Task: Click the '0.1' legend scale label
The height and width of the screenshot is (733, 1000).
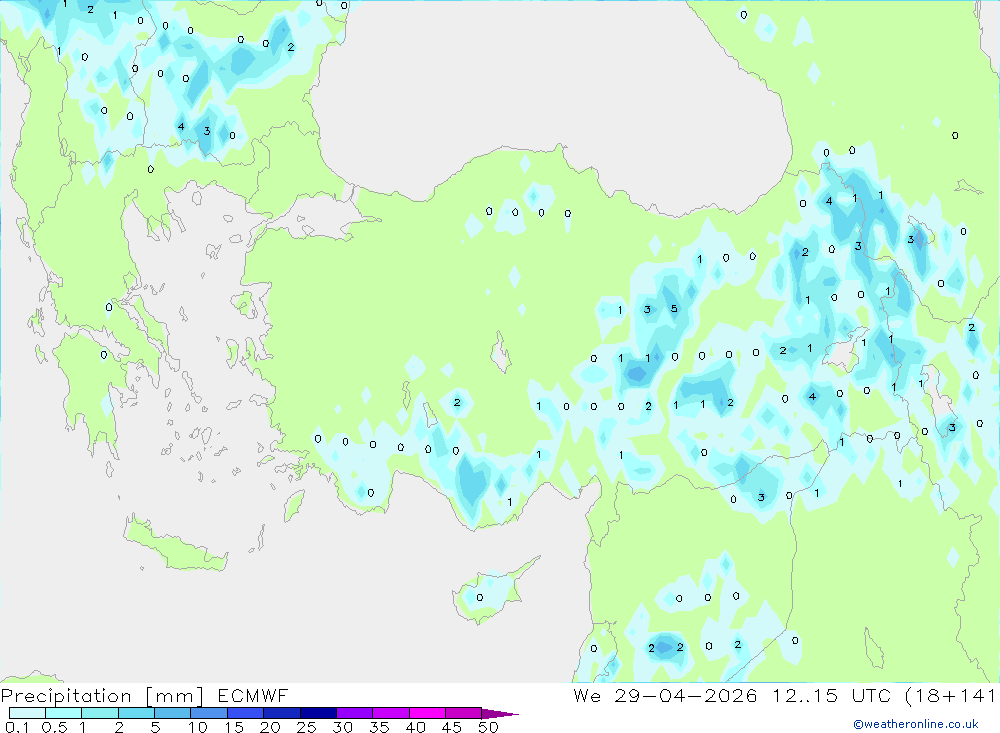Action: tap(17, 727)
